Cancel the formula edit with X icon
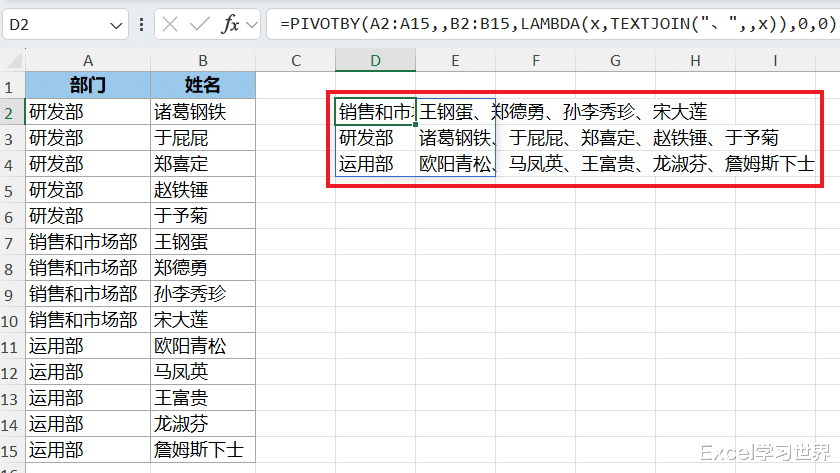The image size is (840, 473). tap(170, 24)
